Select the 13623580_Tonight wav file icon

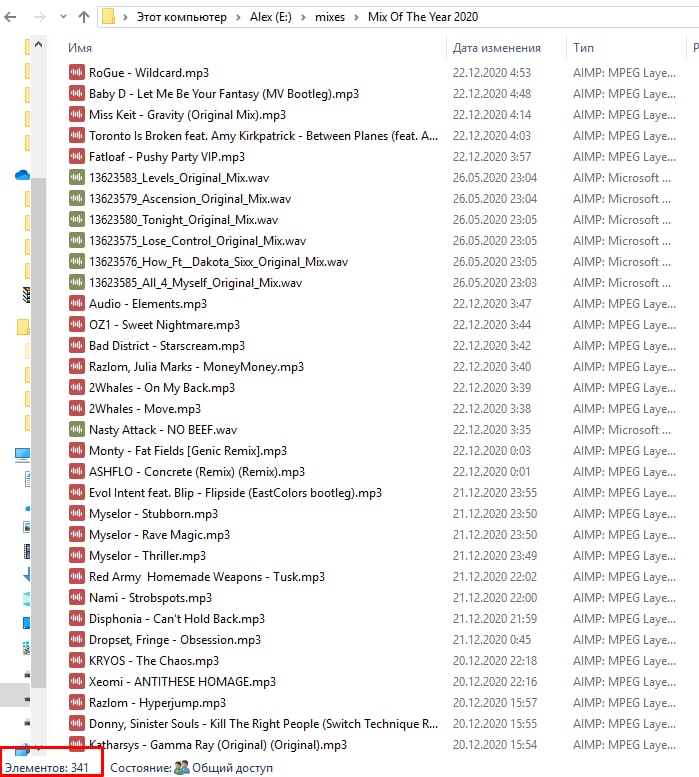77,220
